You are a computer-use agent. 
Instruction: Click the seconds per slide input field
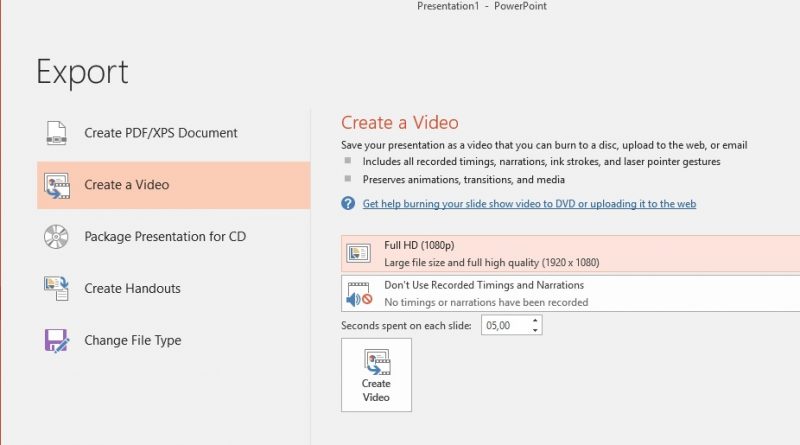[x=505, y=325]
